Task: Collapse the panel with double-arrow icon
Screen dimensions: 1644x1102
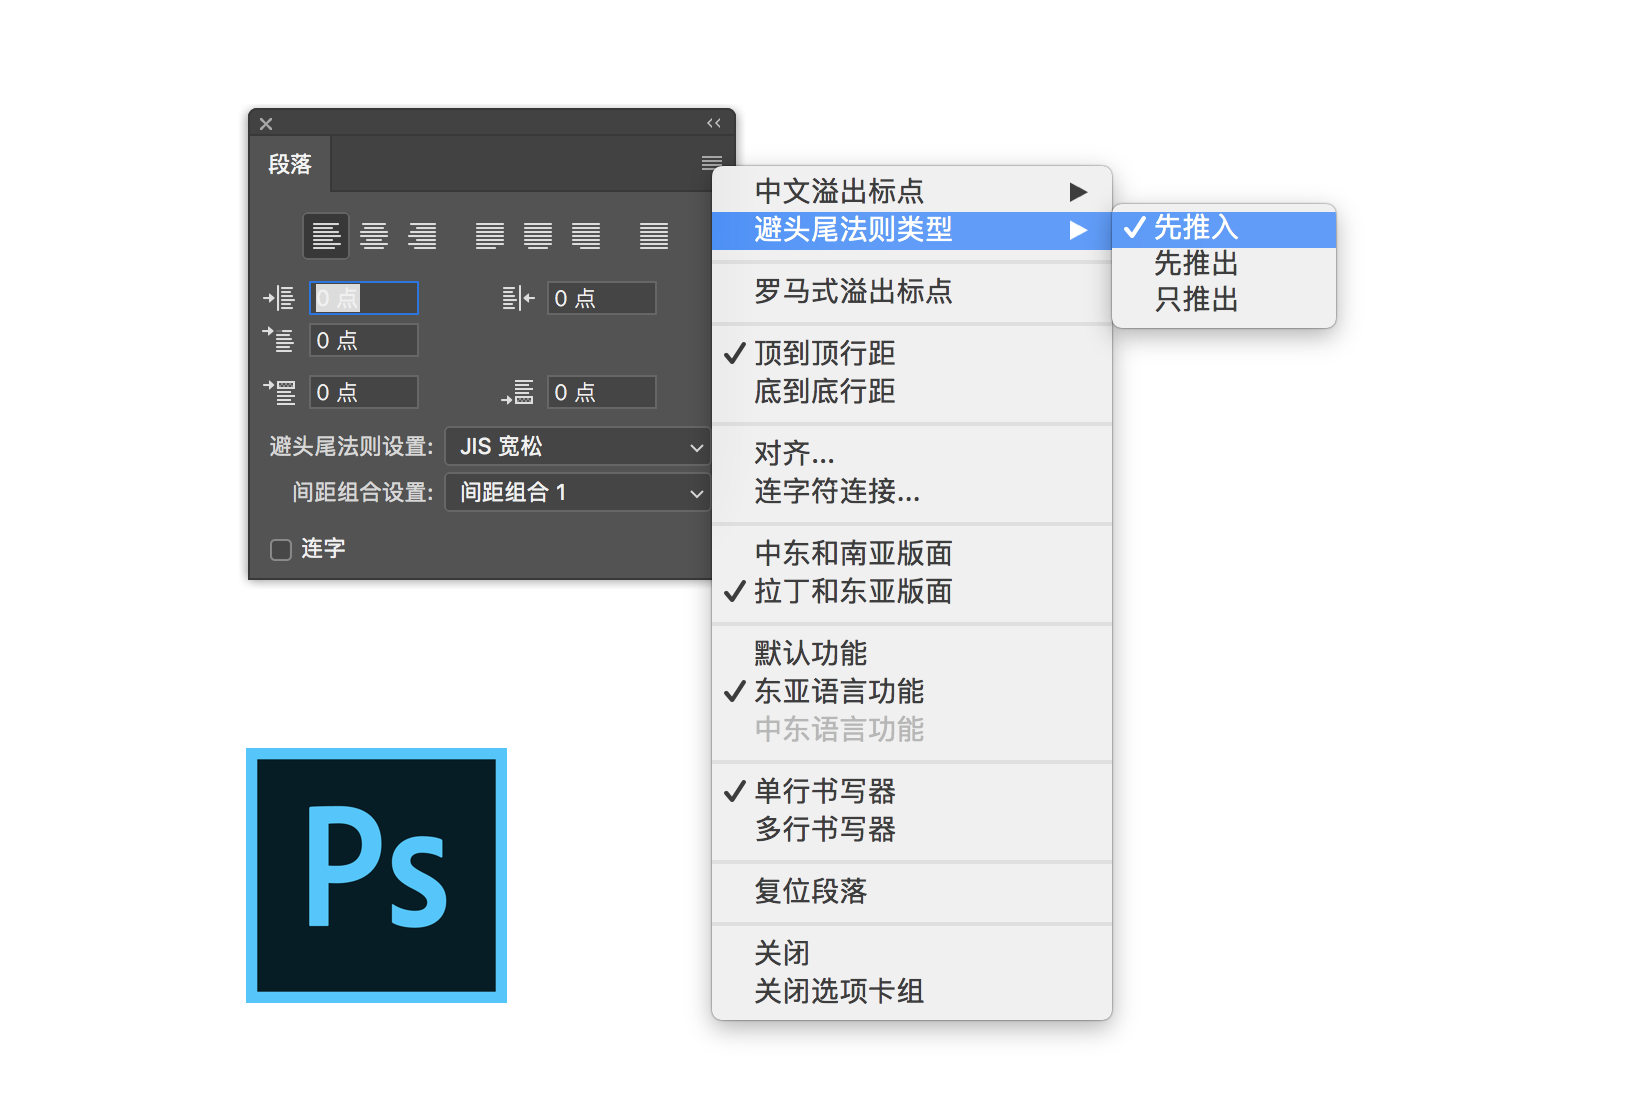Action: point(714,123)
